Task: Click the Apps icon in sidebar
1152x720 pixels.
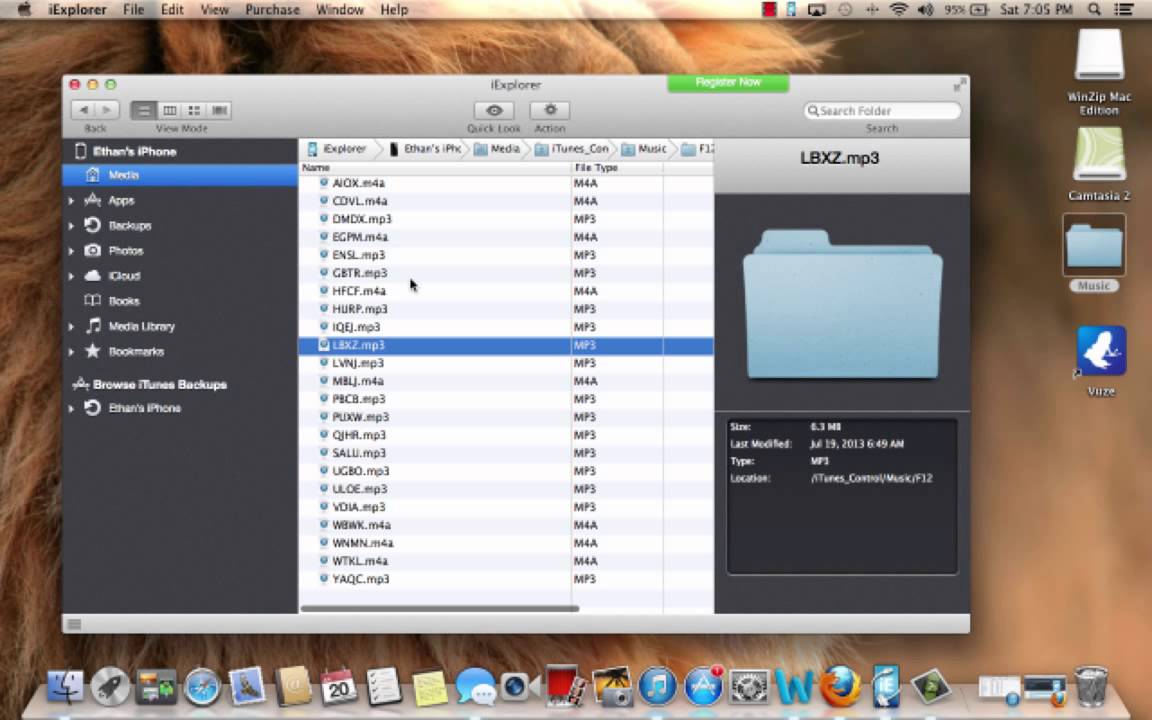Action: [93, 200]
